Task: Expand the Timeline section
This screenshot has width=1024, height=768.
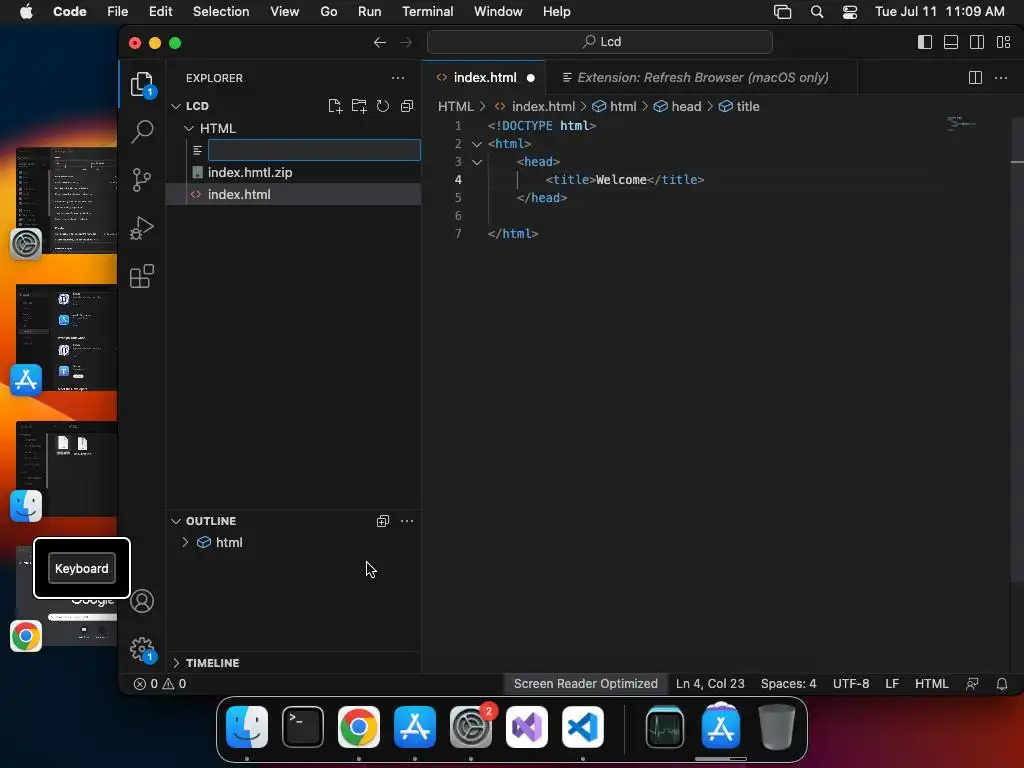Action: pos(176,662)
